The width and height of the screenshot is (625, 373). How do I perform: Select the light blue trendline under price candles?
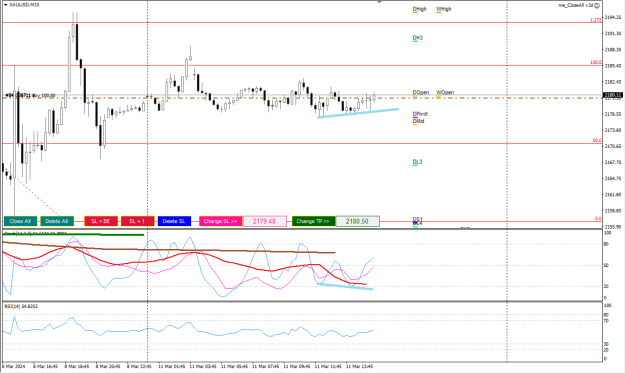pos(358,113)
